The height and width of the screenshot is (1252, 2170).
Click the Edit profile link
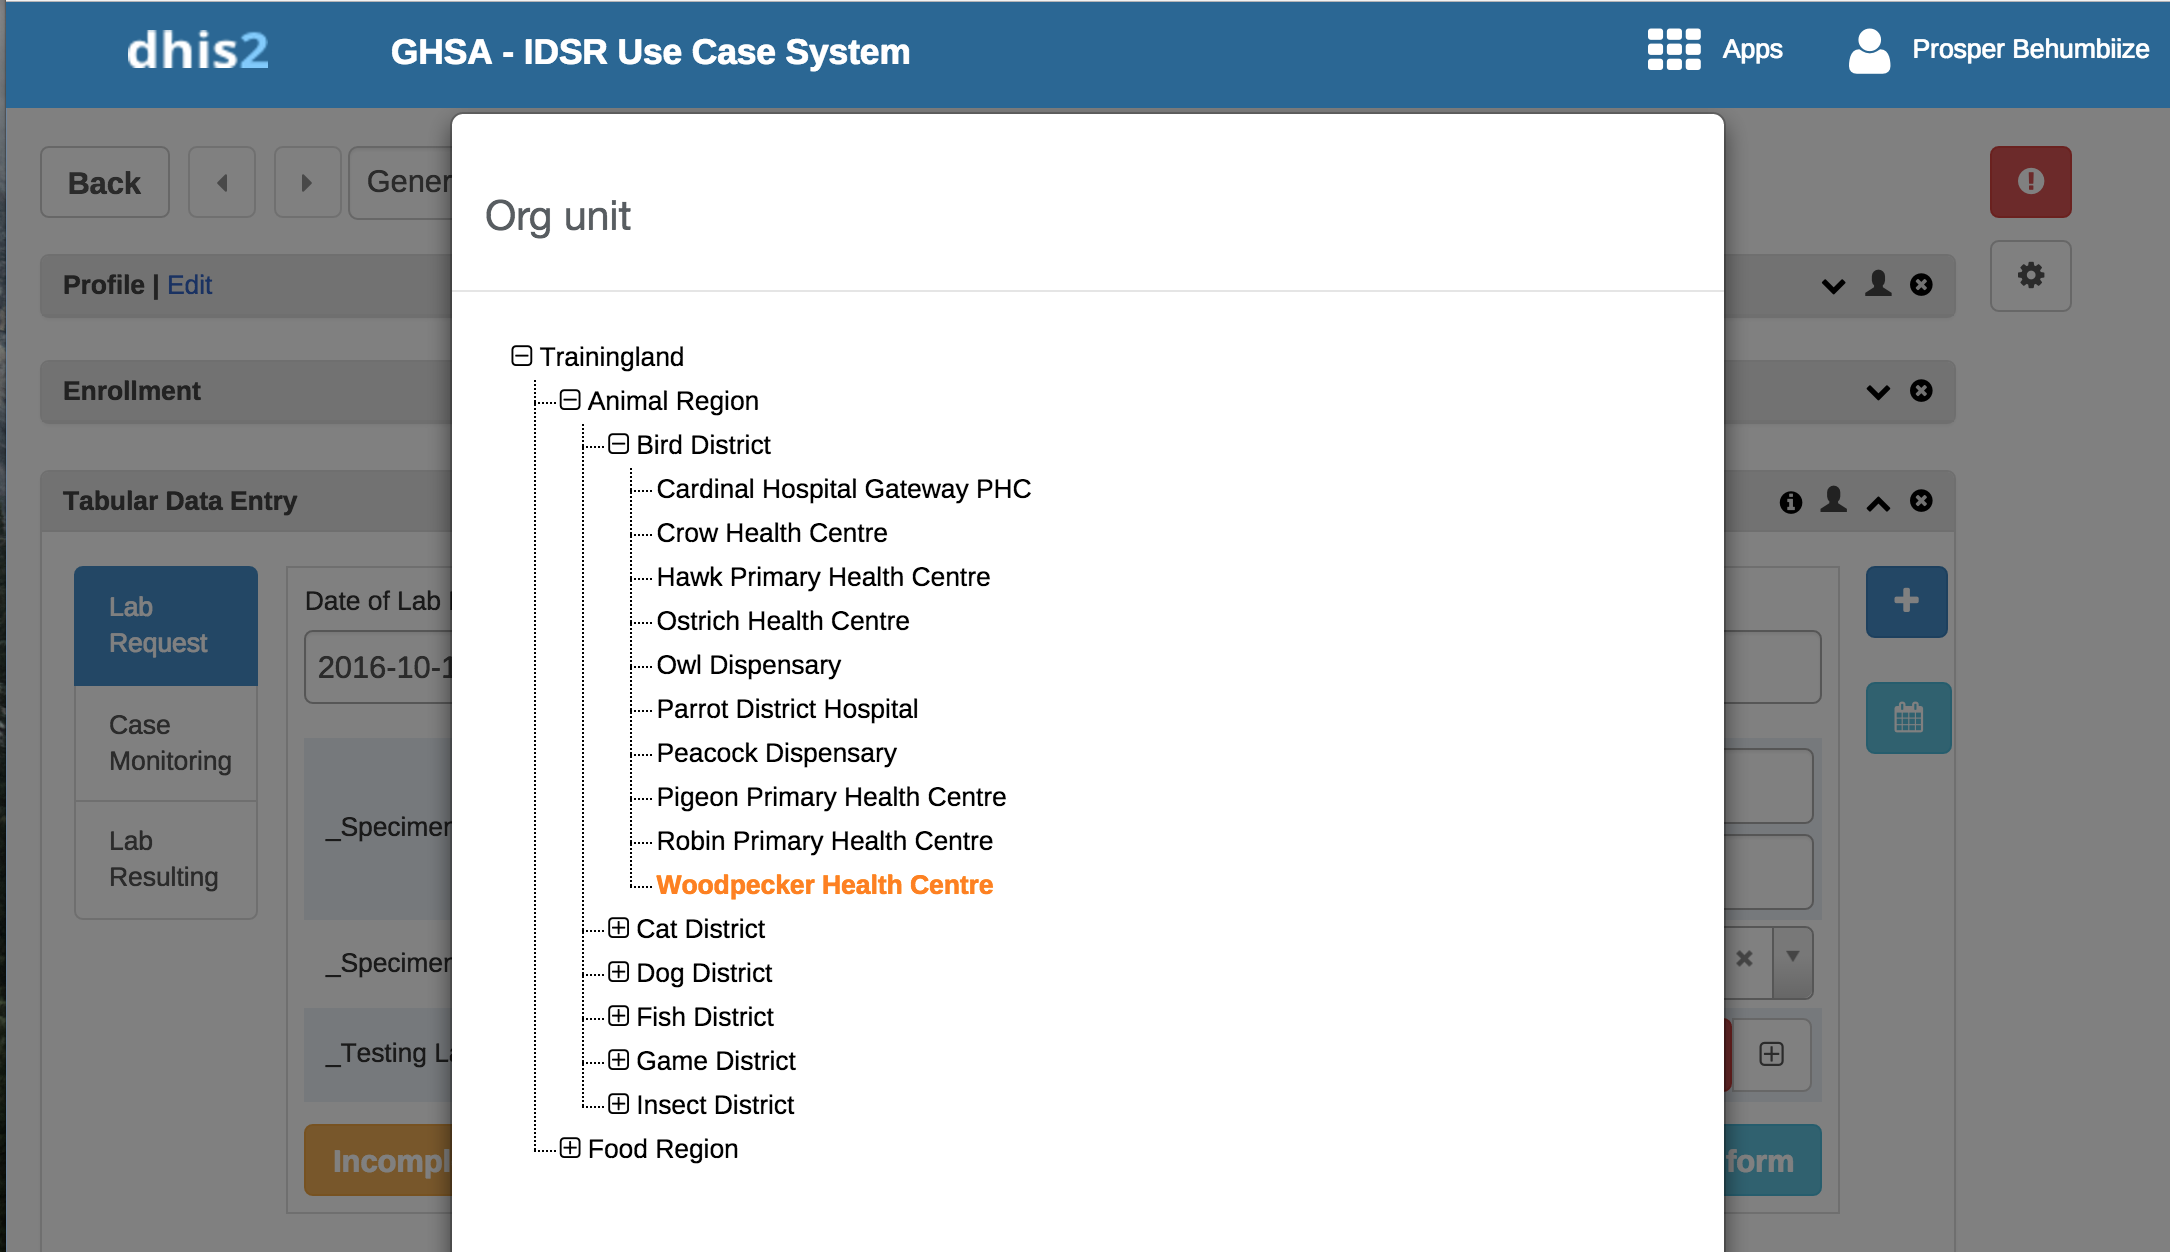click(189, 285)
